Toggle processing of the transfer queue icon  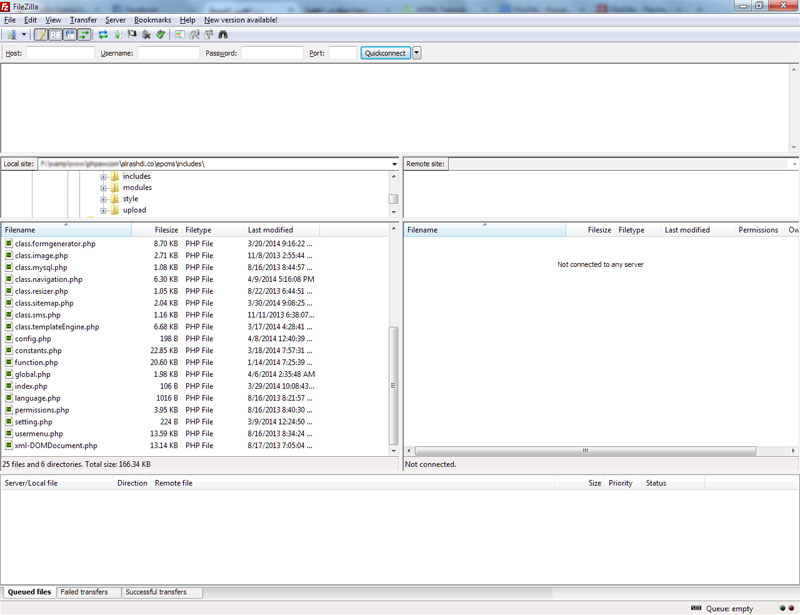click(118, 35)
